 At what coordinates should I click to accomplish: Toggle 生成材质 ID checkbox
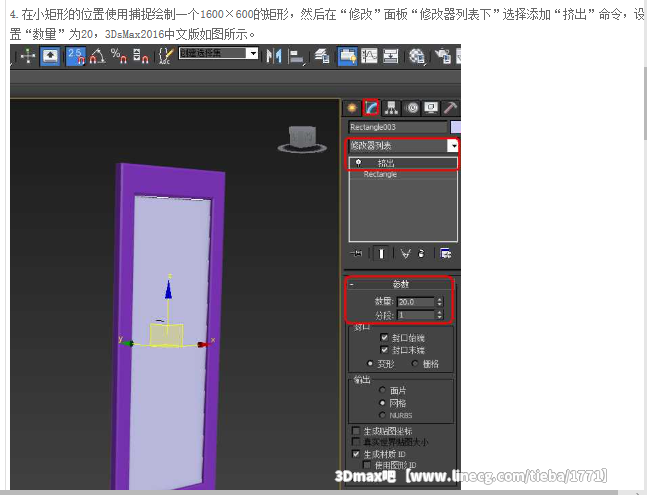356,454
